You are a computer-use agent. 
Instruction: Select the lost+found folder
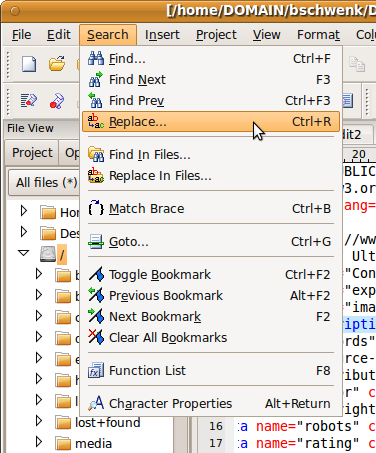pos(108,423)
